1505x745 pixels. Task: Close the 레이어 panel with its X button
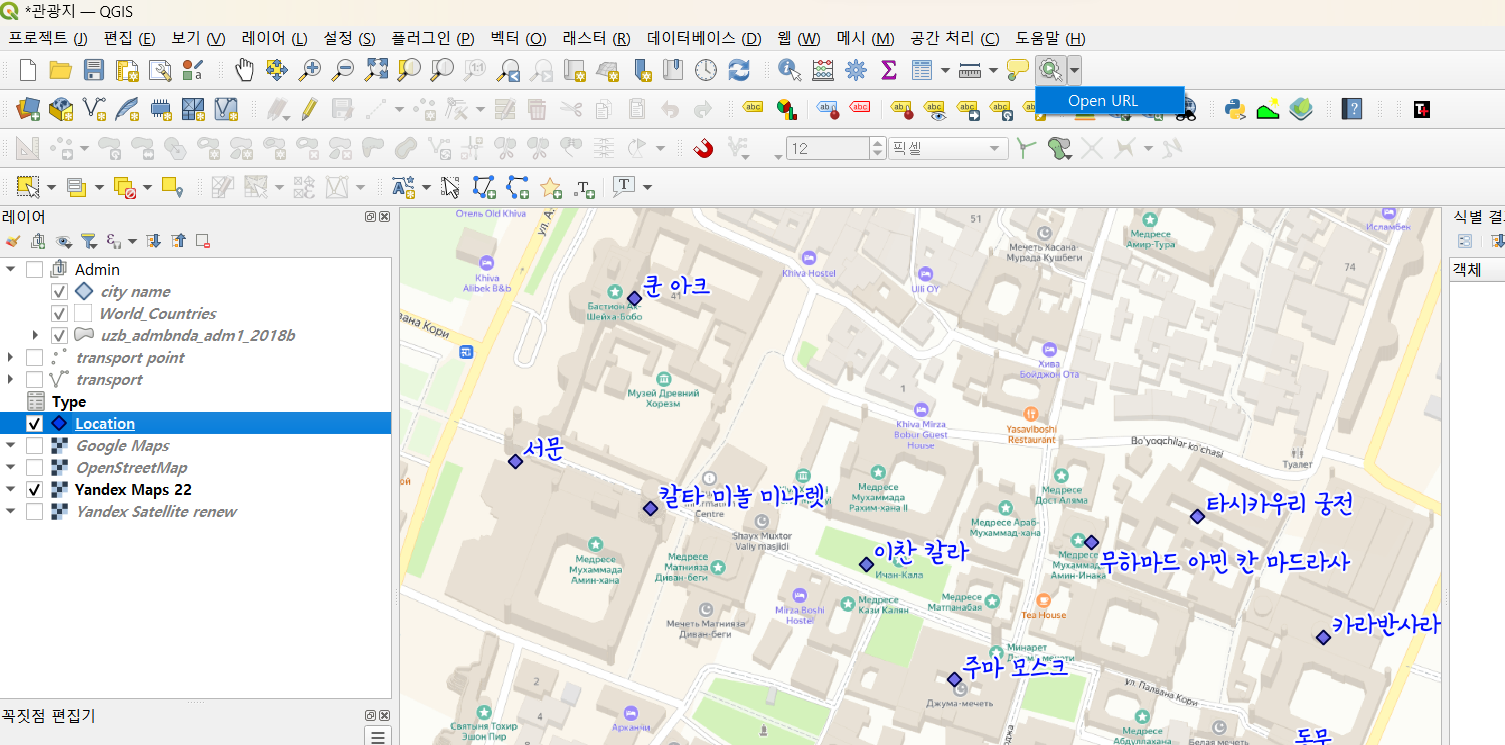[x=384, y=217]
